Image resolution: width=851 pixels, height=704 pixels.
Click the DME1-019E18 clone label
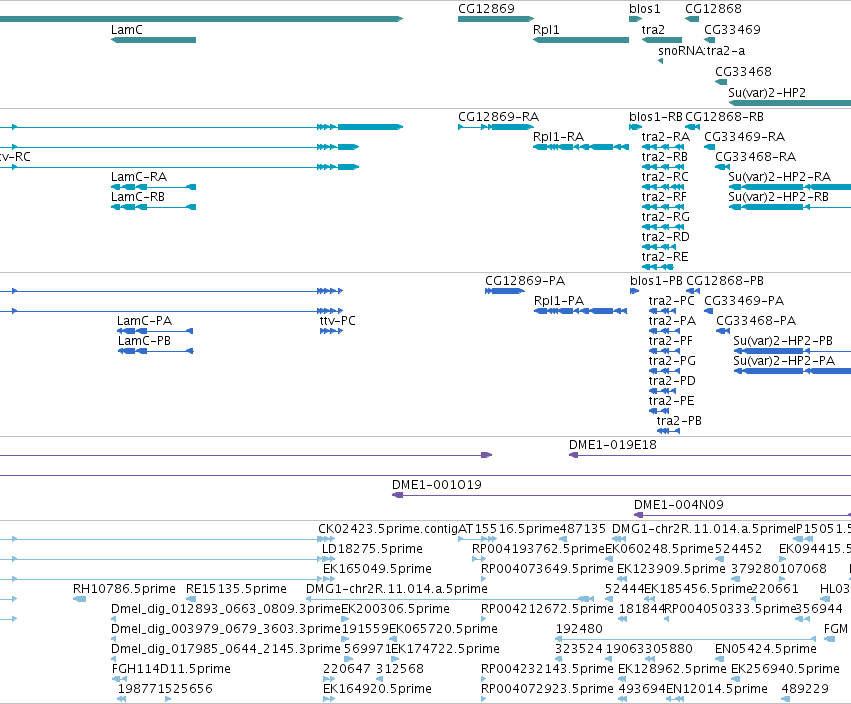(x=613, y=445)
